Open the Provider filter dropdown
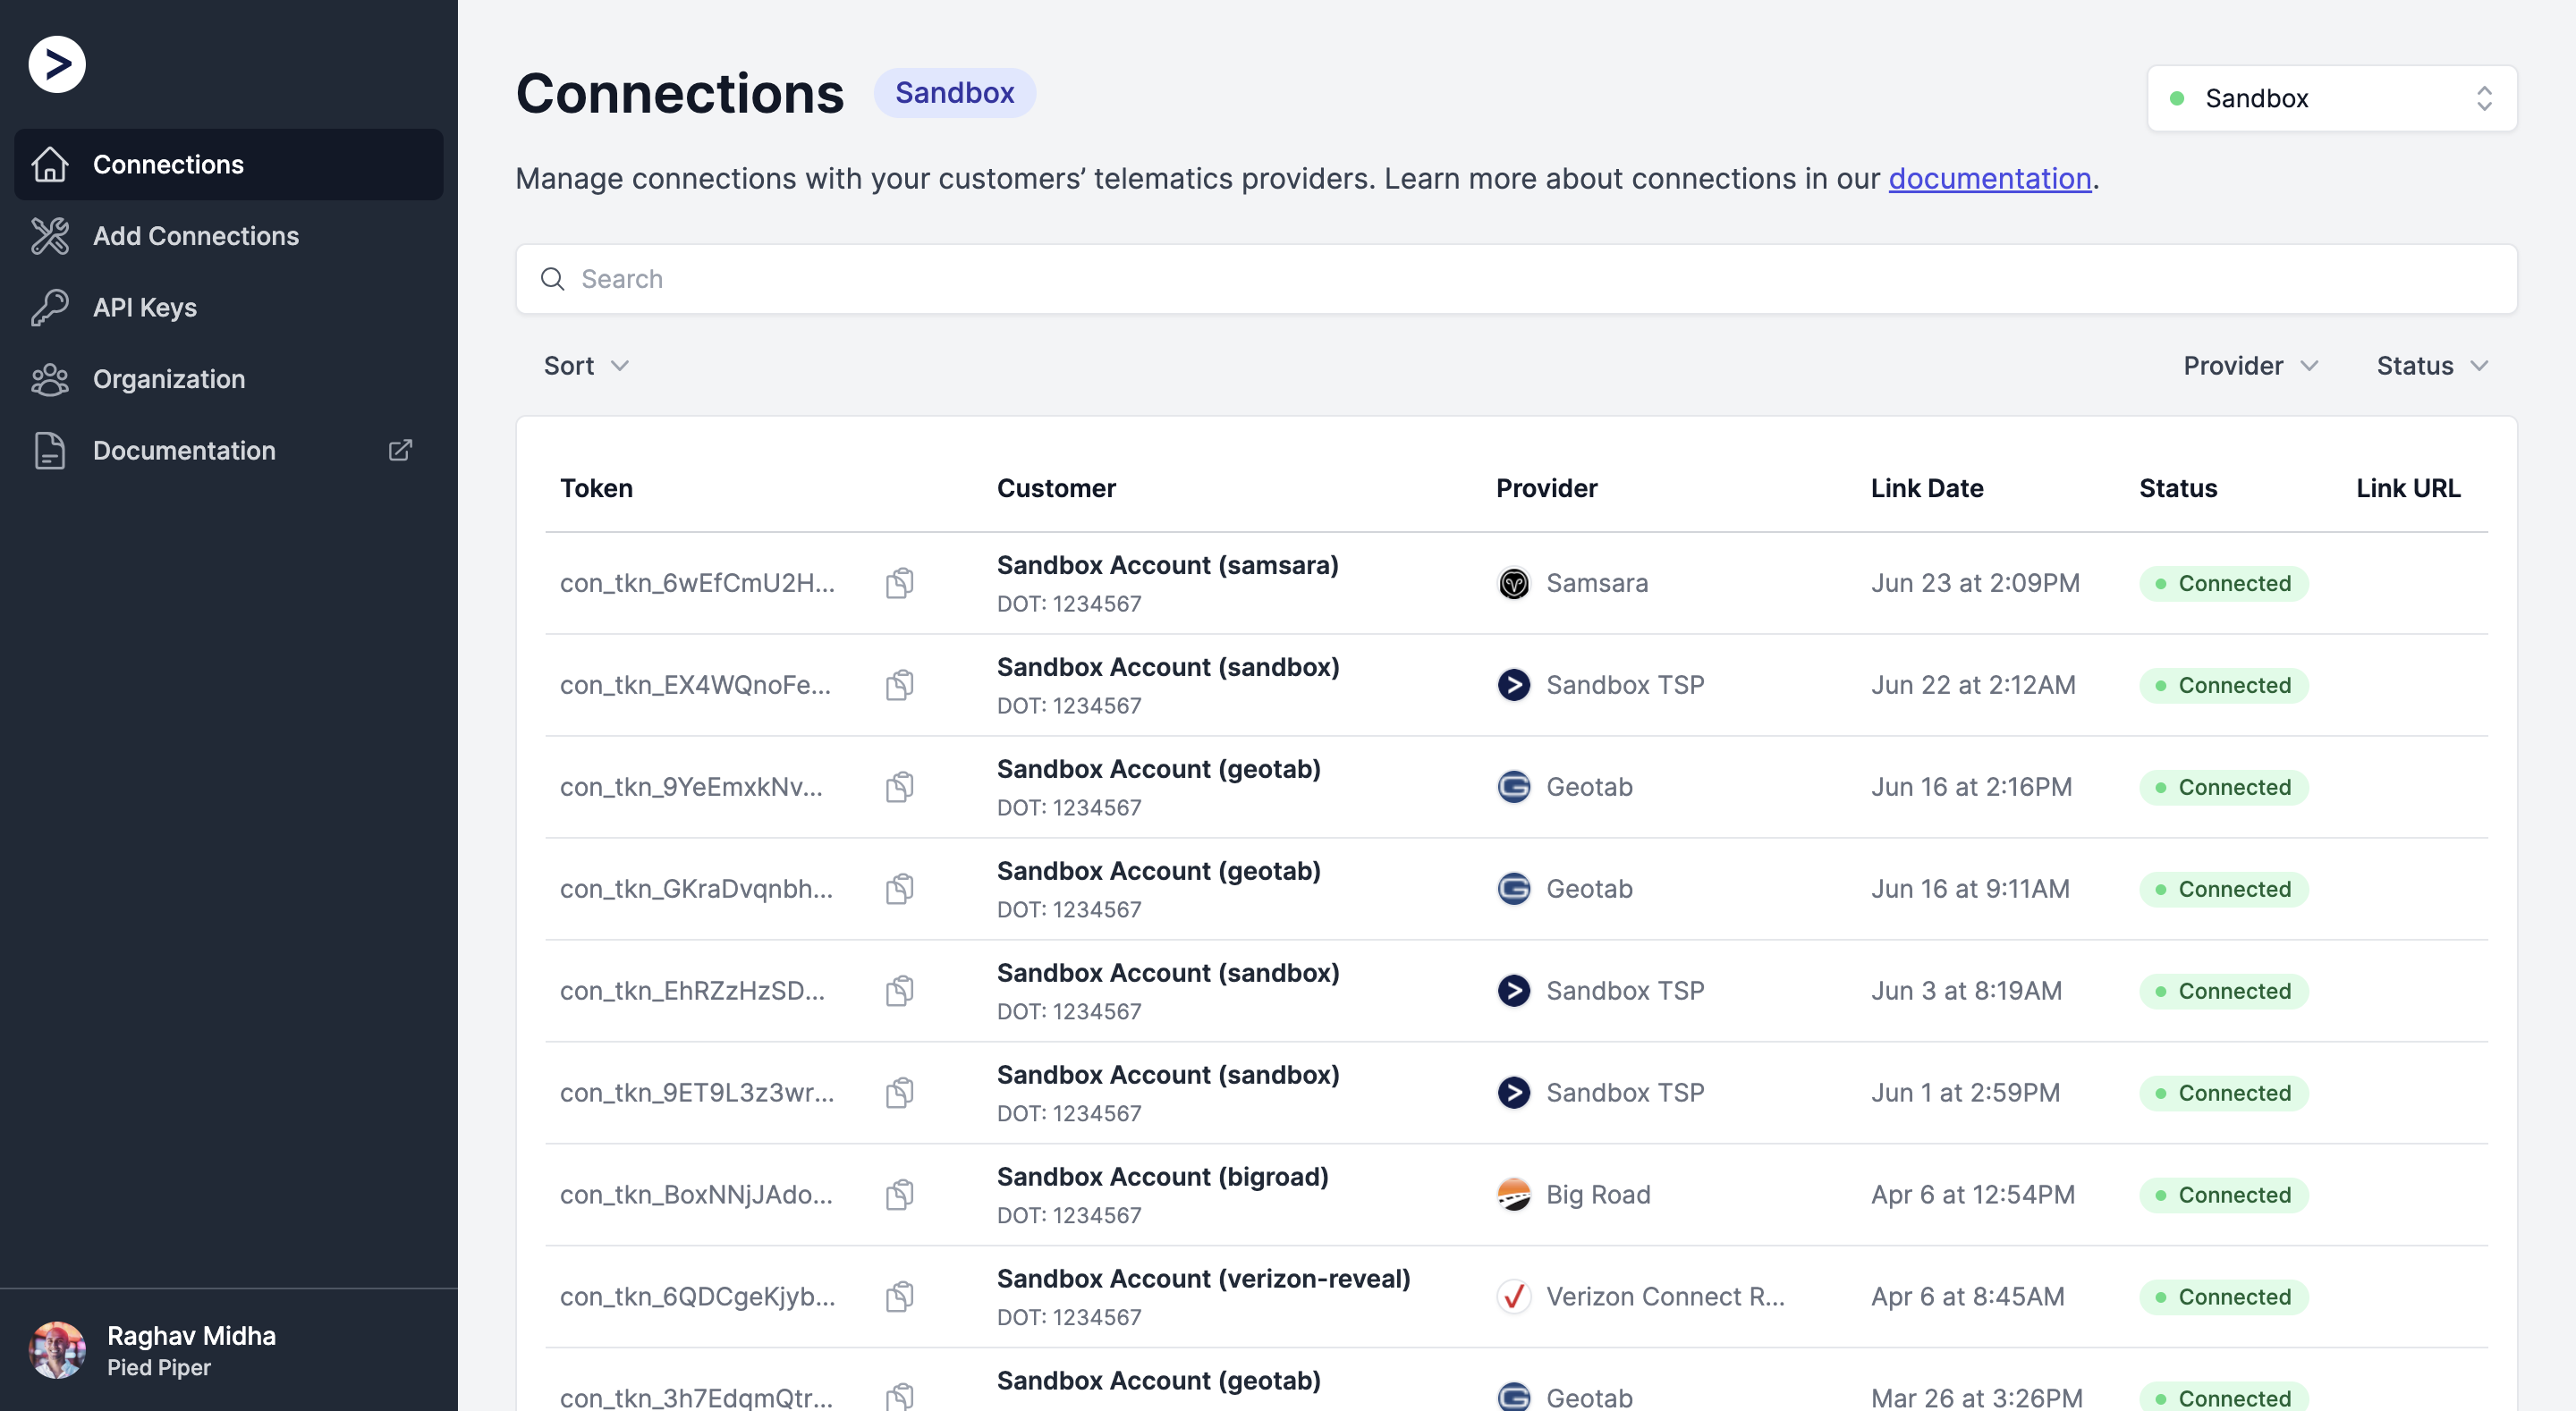 pyautogui.click(x=2250, y=366)
